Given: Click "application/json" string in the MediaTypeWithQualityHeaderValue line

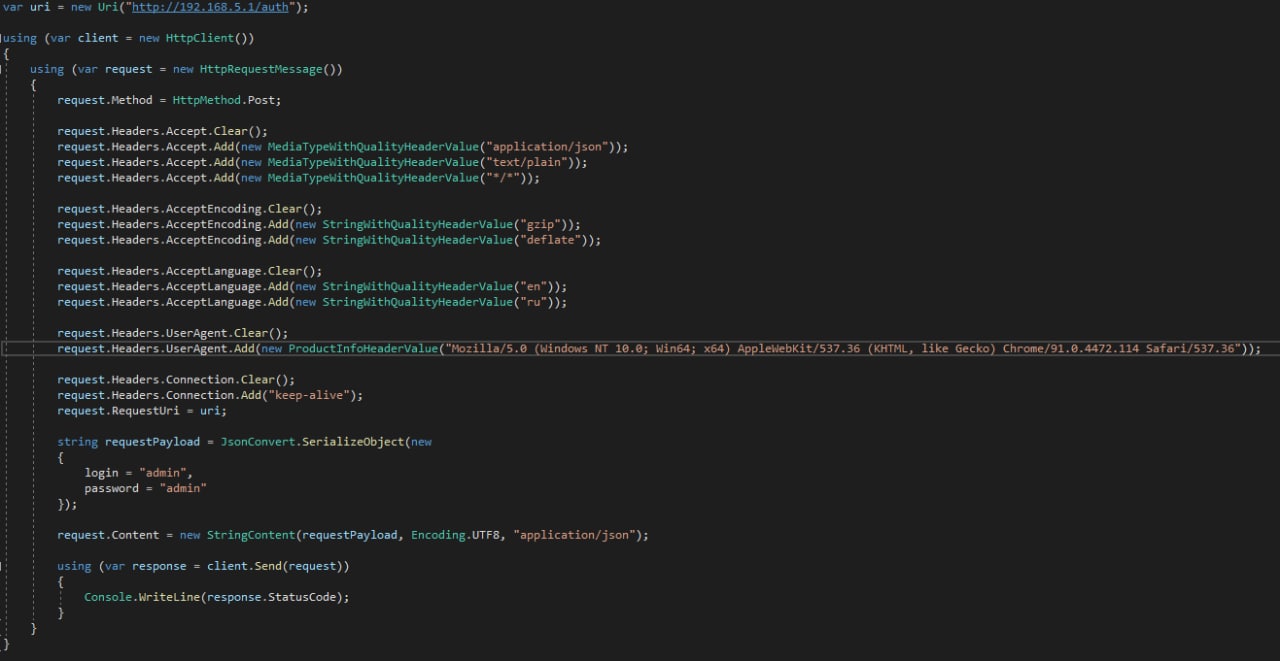Looking at the screenshot, I should pos(547,147).
